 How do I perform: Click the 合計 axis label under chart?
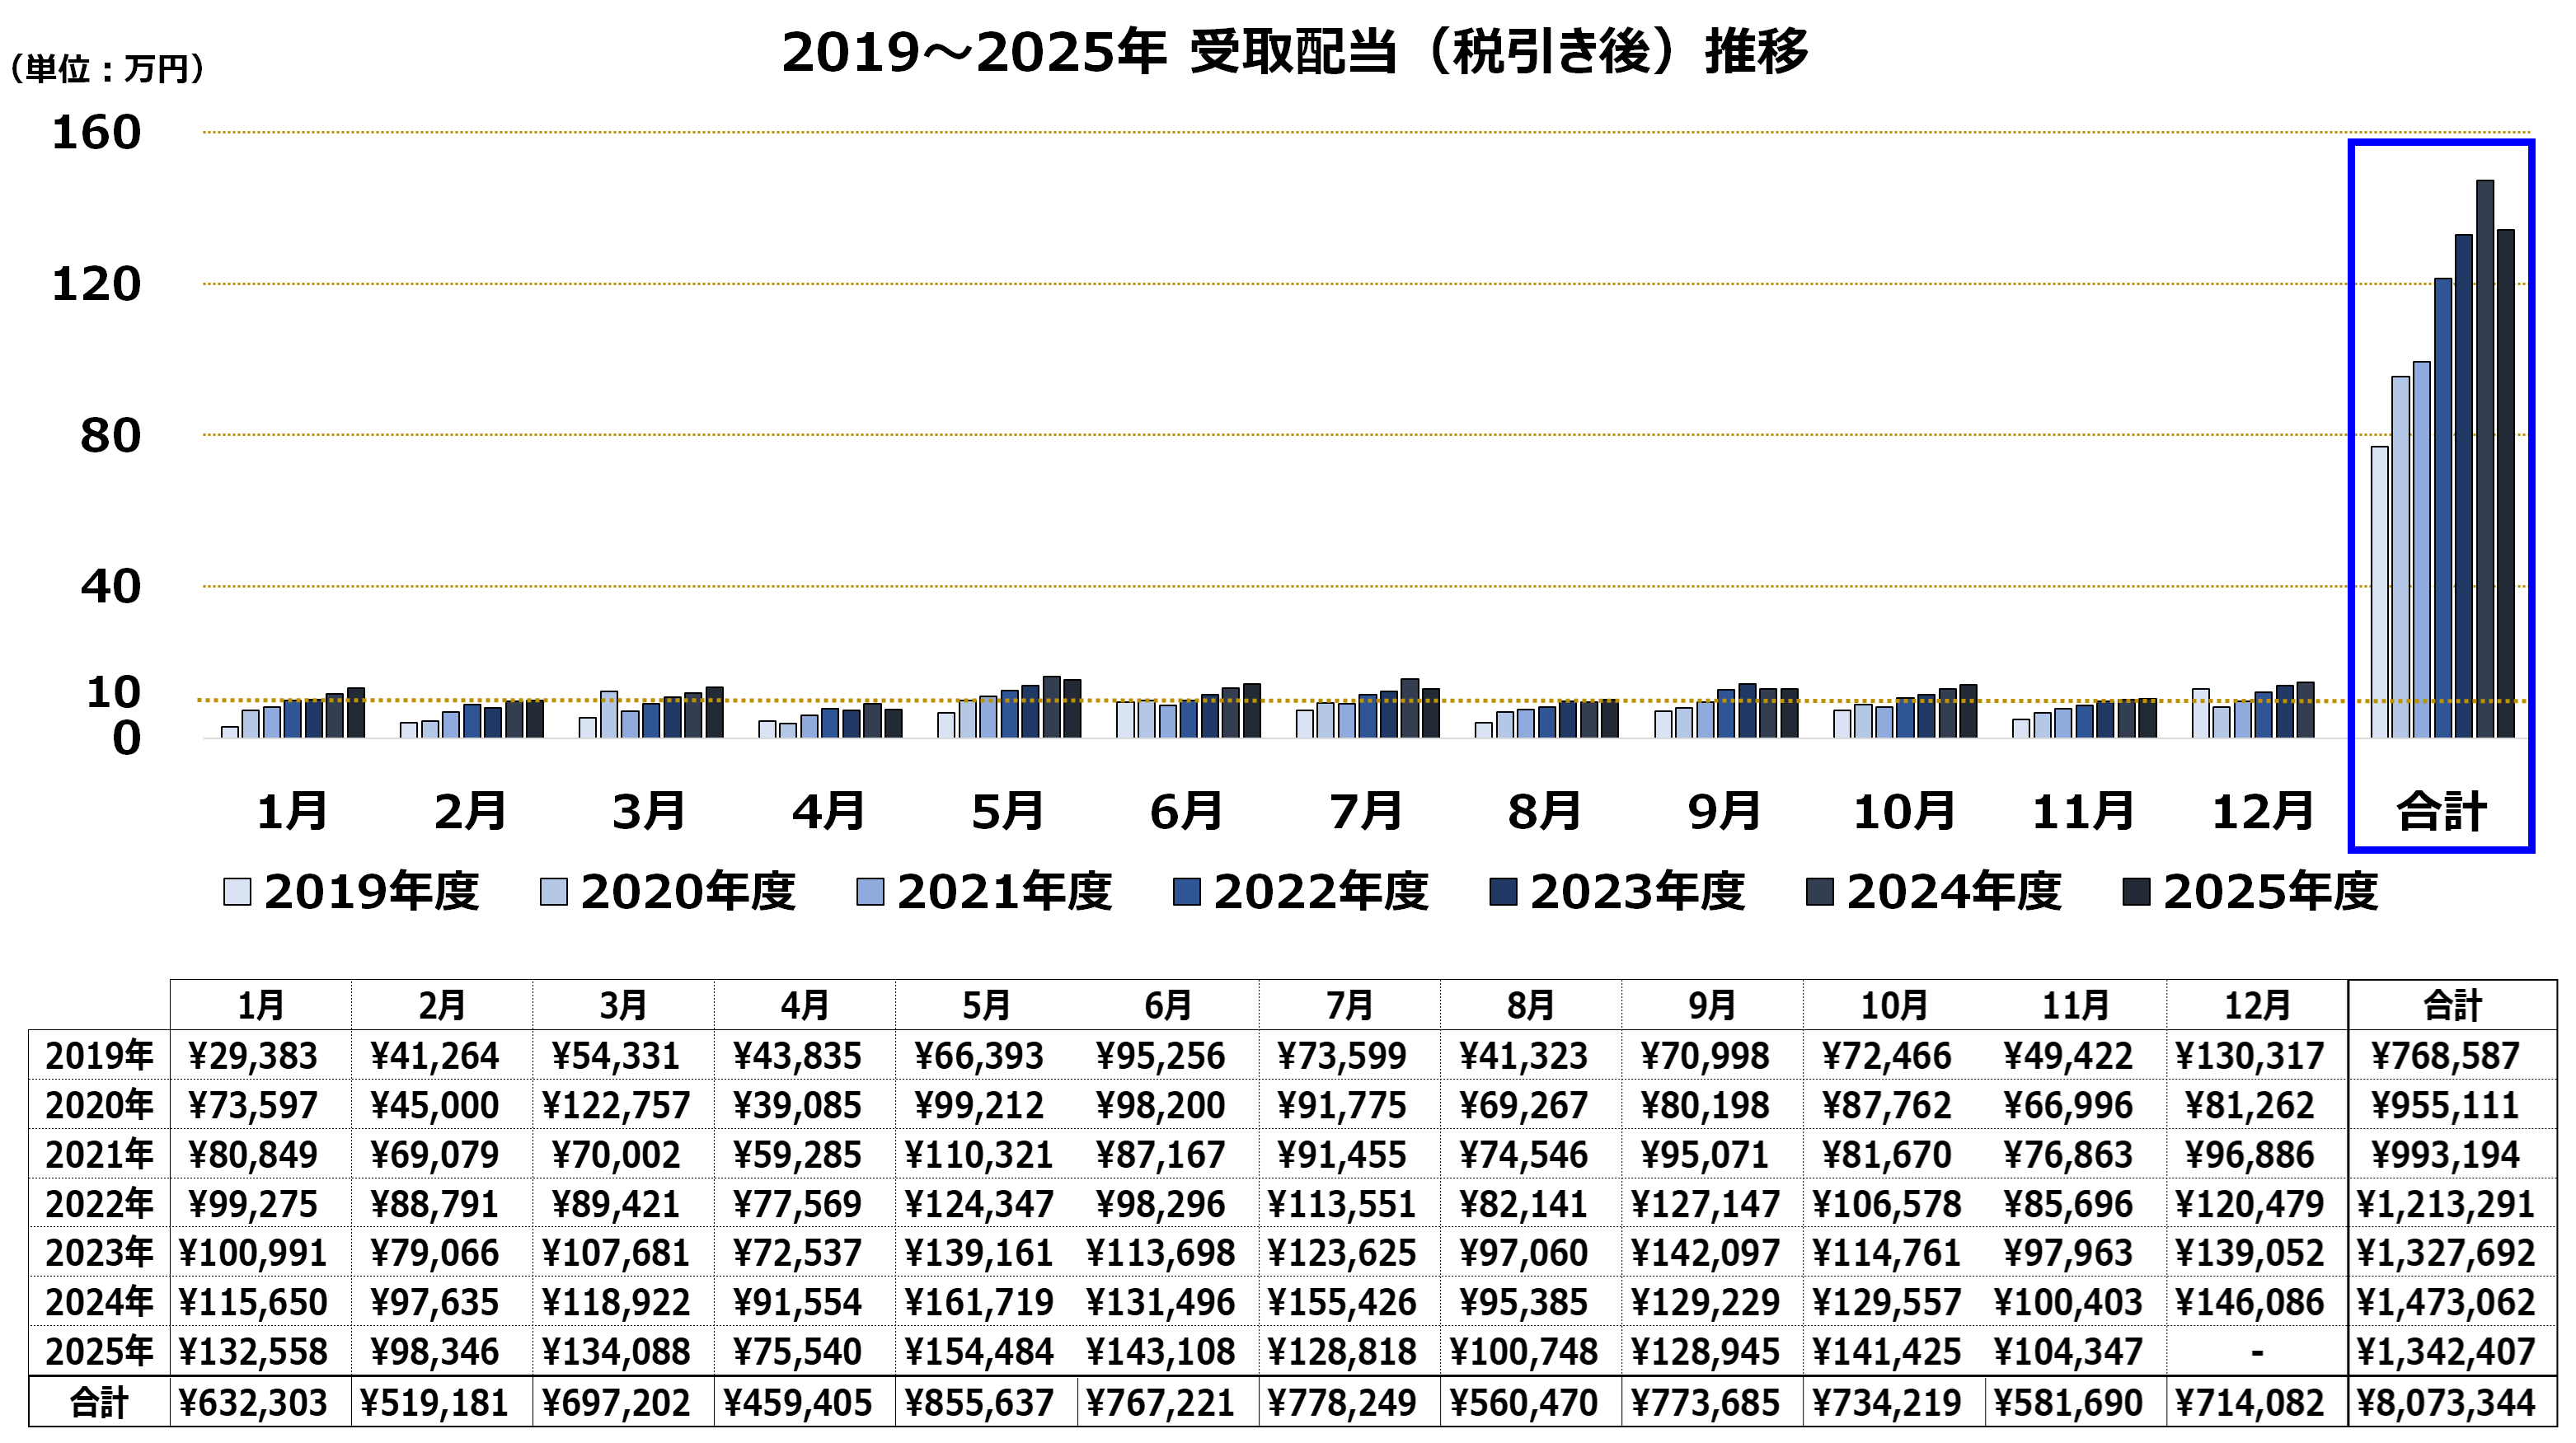click(2441, 811)
